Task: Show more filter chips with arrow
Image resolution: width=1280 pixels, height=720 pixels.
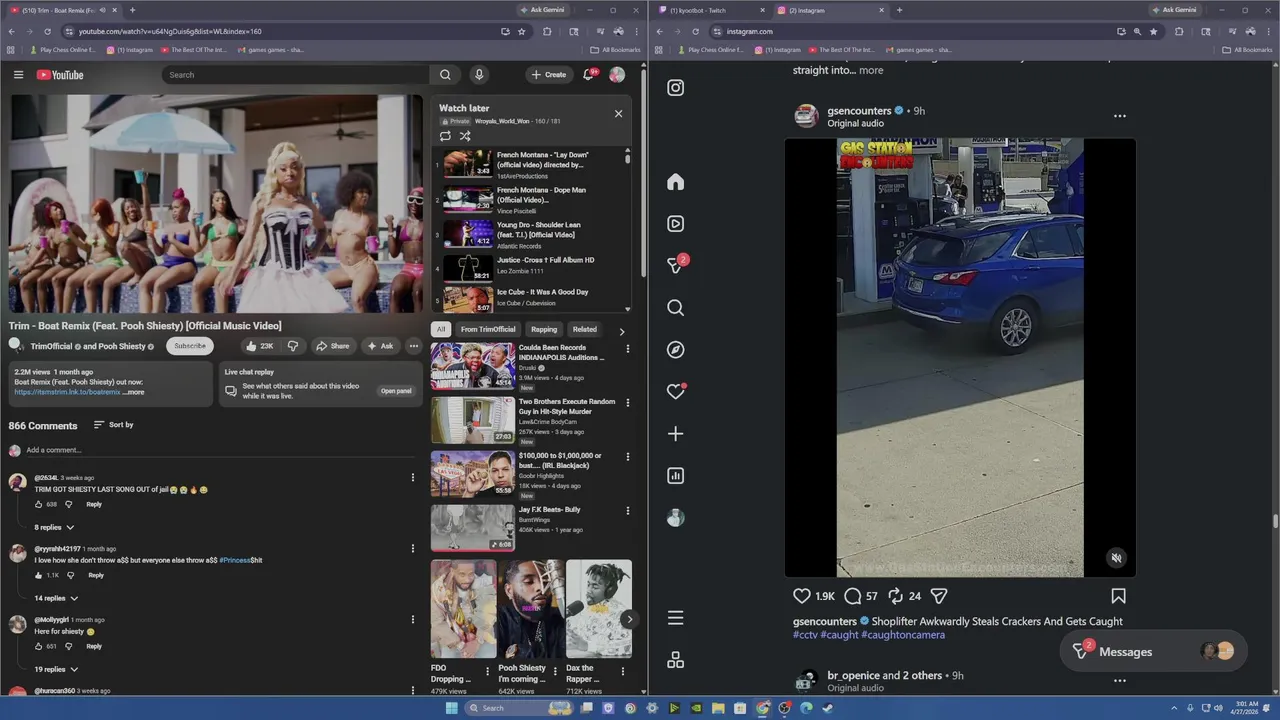Action: pyautogui.click(x=622, y=331)
